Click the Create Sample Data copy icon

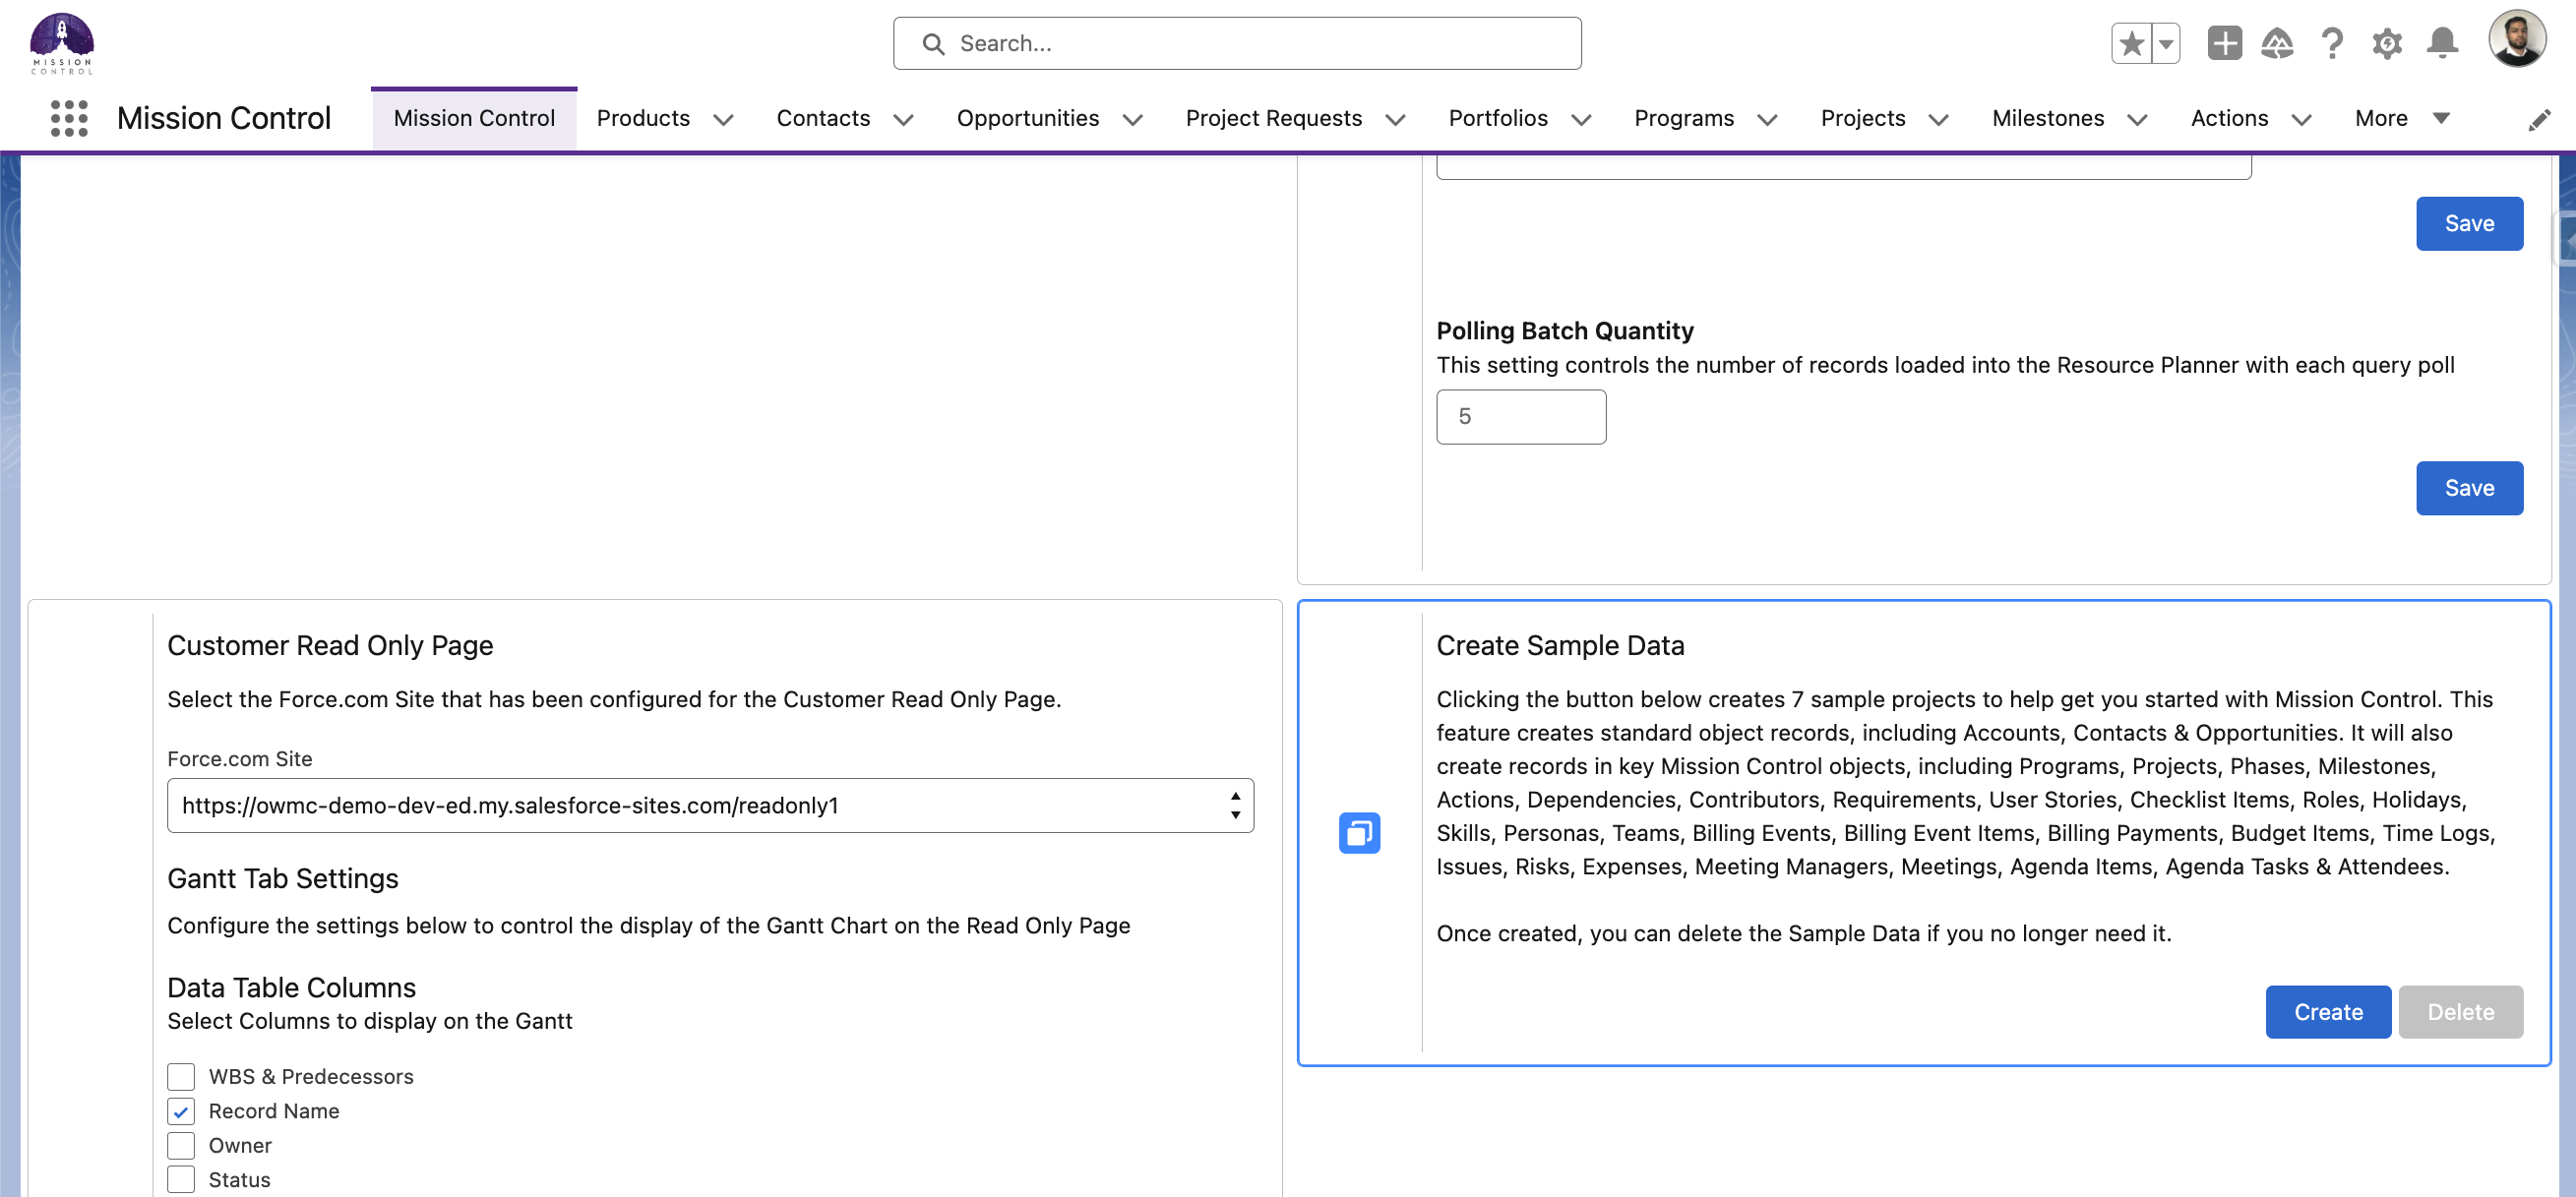1360,833
